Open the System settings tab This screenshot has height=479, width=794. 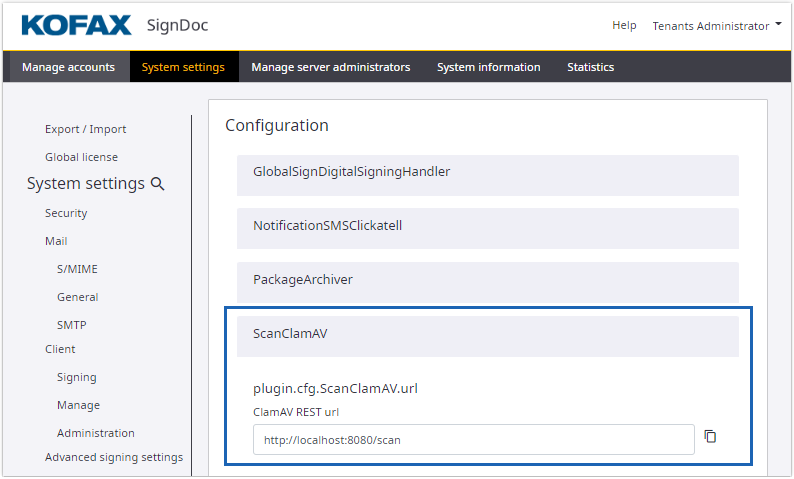(183, 67)
